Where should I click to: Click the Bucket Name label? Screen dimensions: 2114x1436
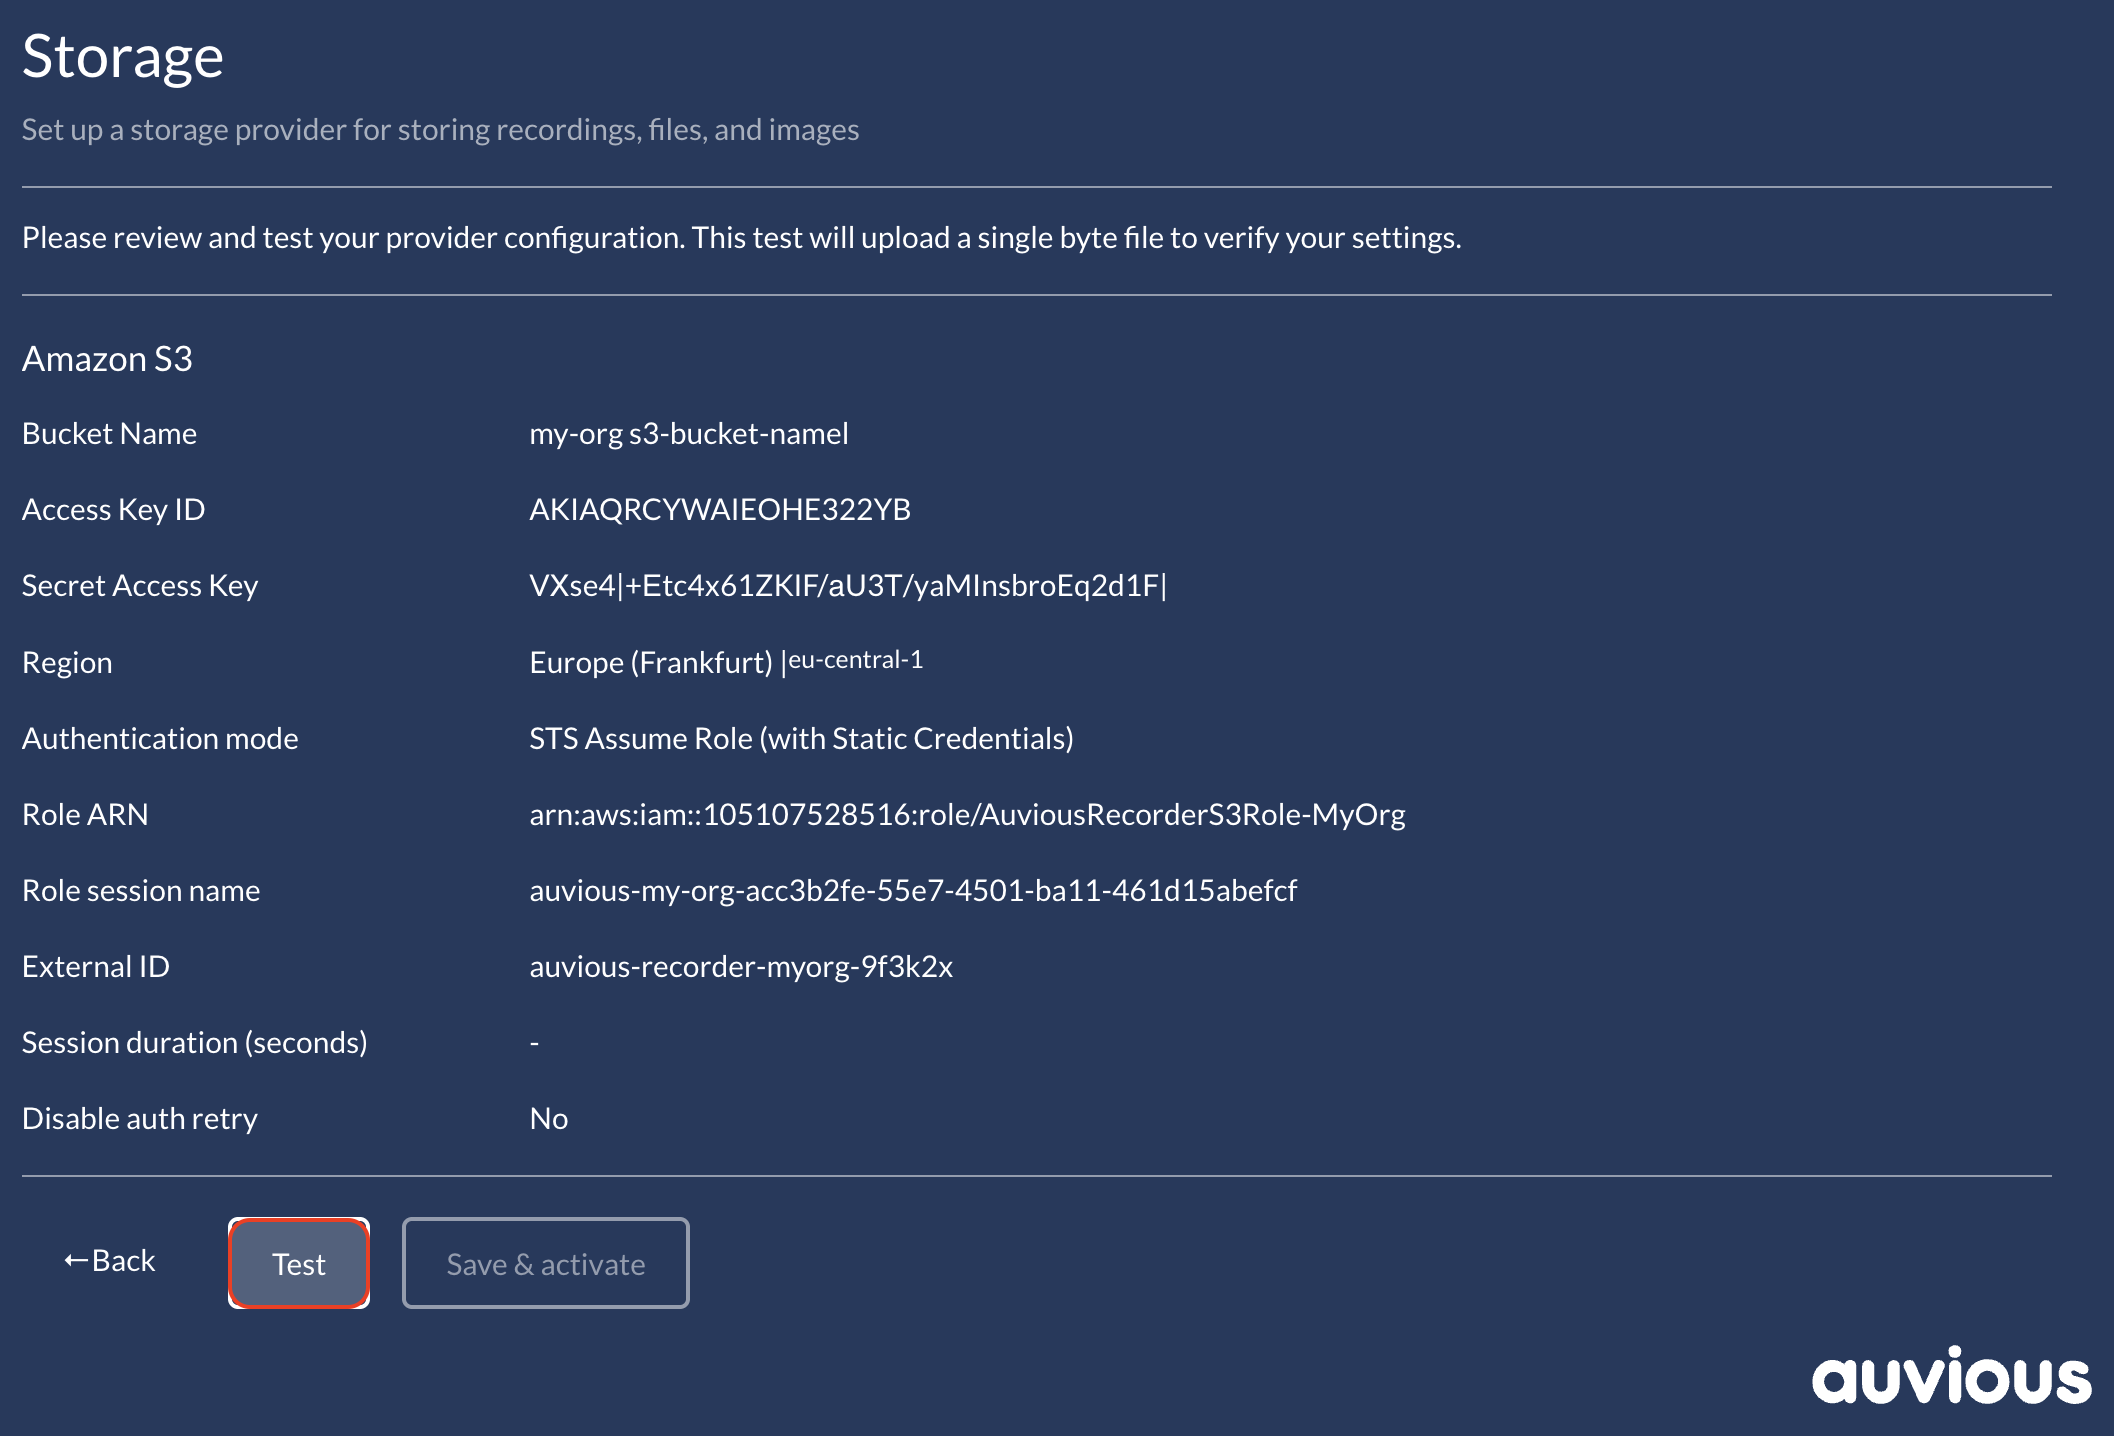tap(109, 434)
